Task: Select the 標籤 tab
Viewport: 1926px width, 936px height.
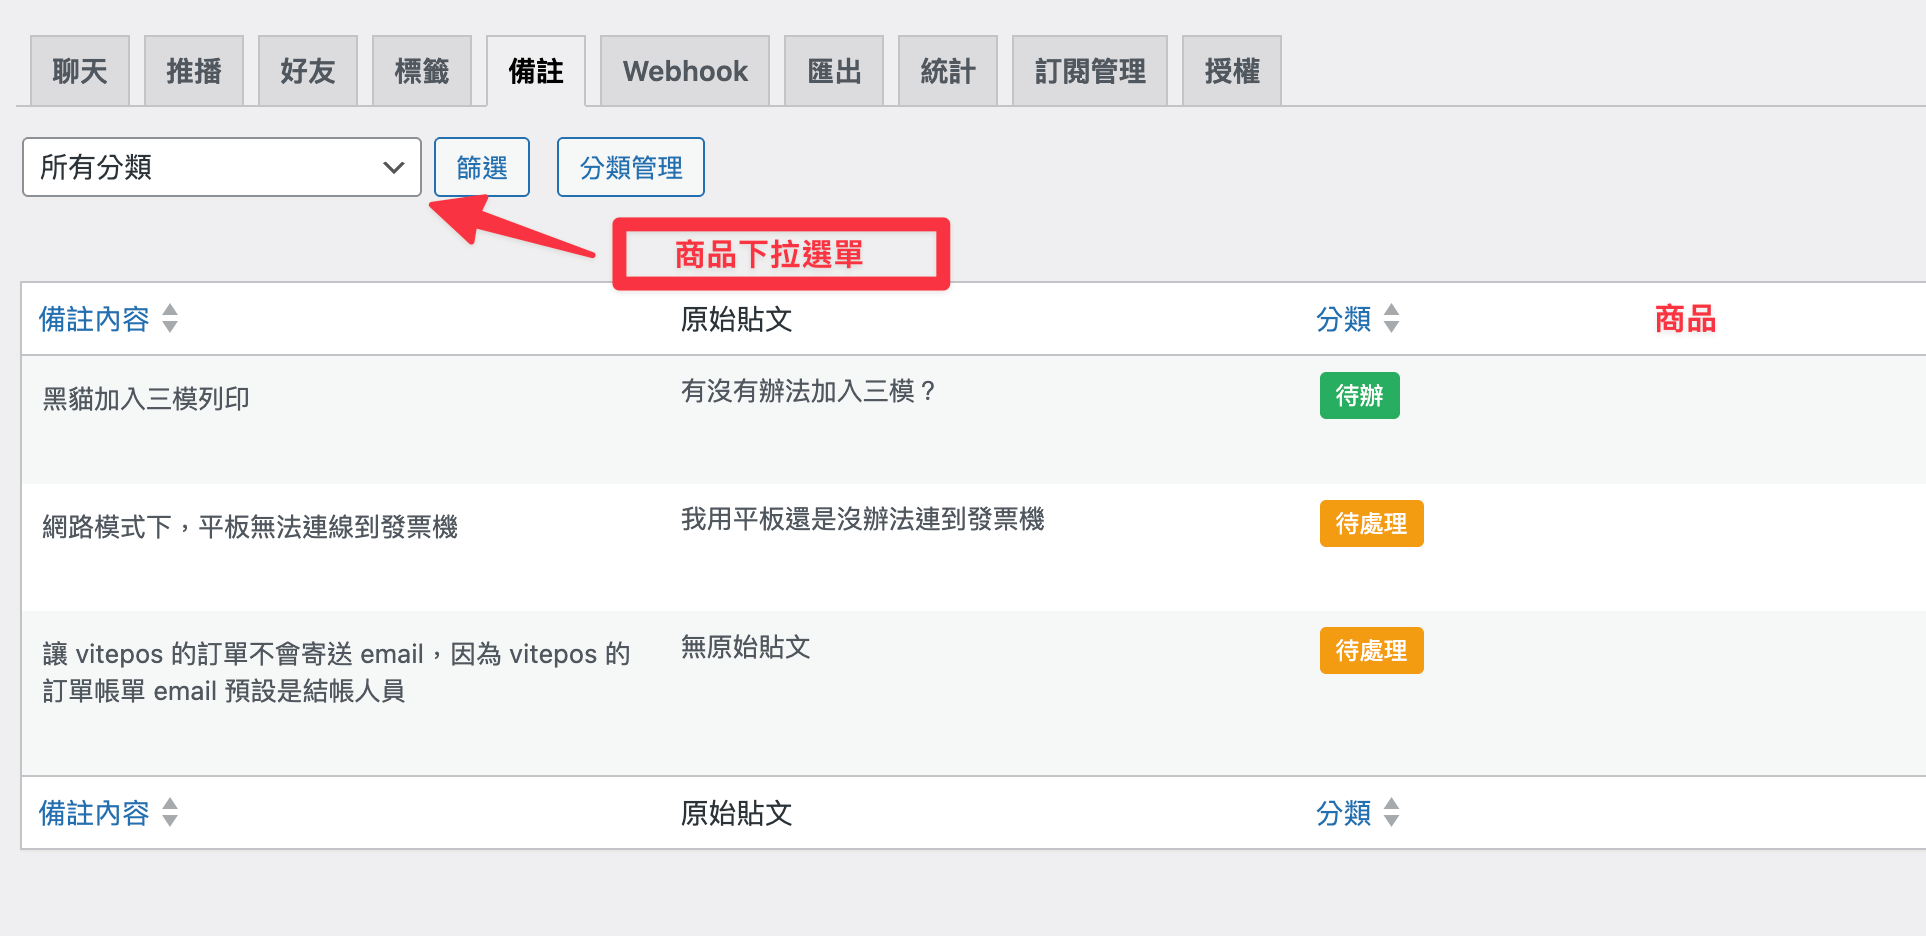Action: 422,71
